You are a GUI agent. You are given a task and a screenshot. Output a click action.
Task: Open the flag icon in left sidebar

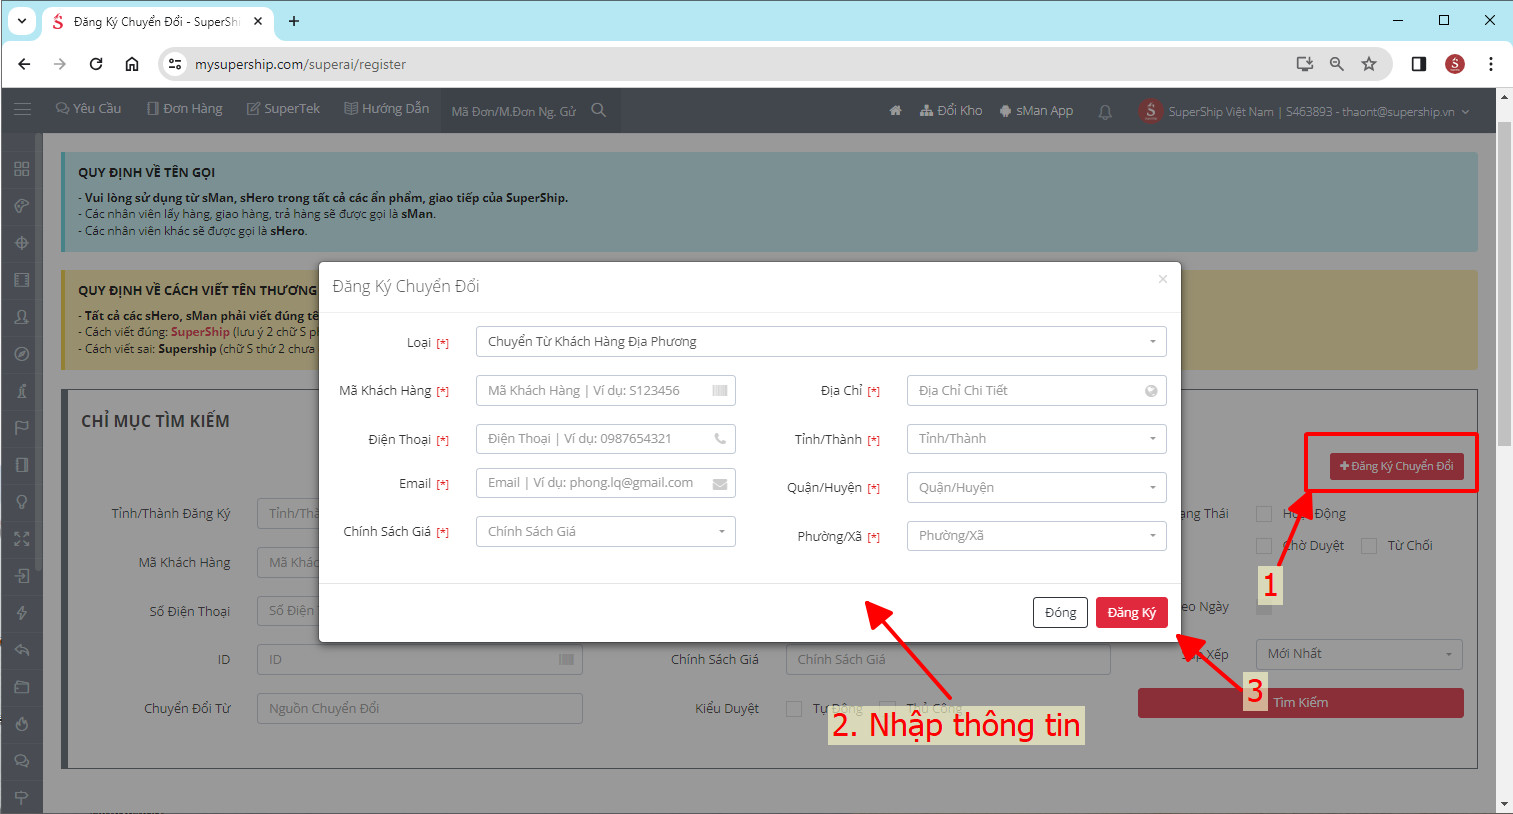[x=22, y=428]
